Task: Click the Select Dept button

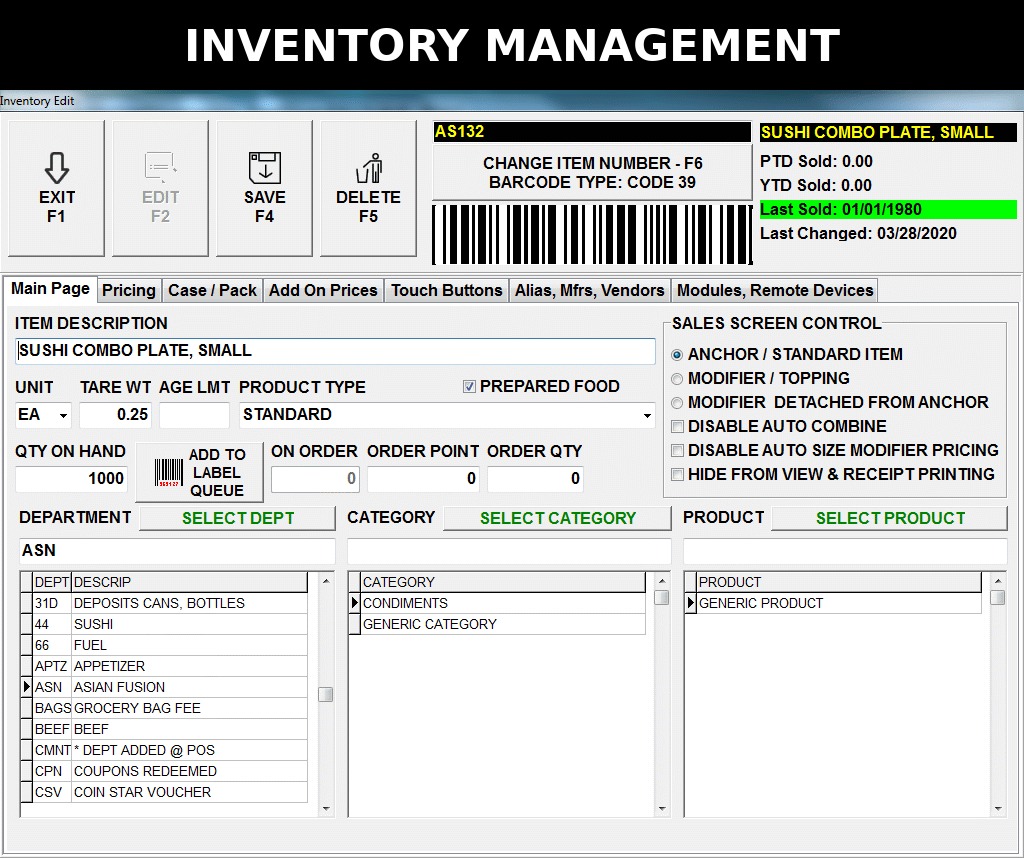Action: [x=238, y=518]
